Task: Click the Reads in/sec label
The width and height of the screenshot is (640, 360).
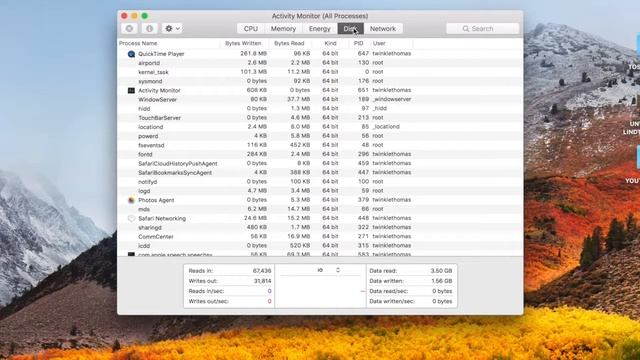Action: 207,291
